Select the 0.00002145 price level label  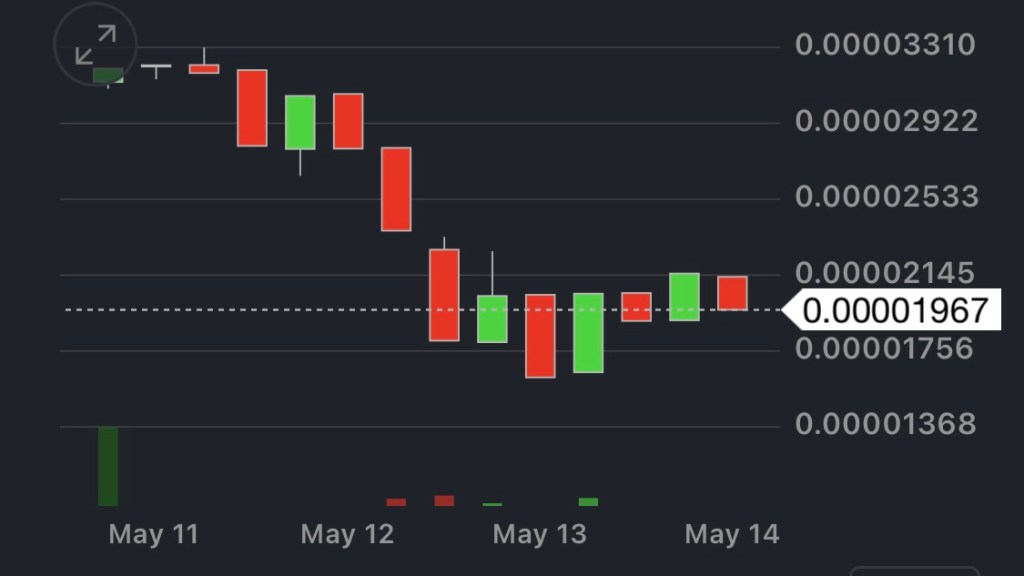[884, 272]
